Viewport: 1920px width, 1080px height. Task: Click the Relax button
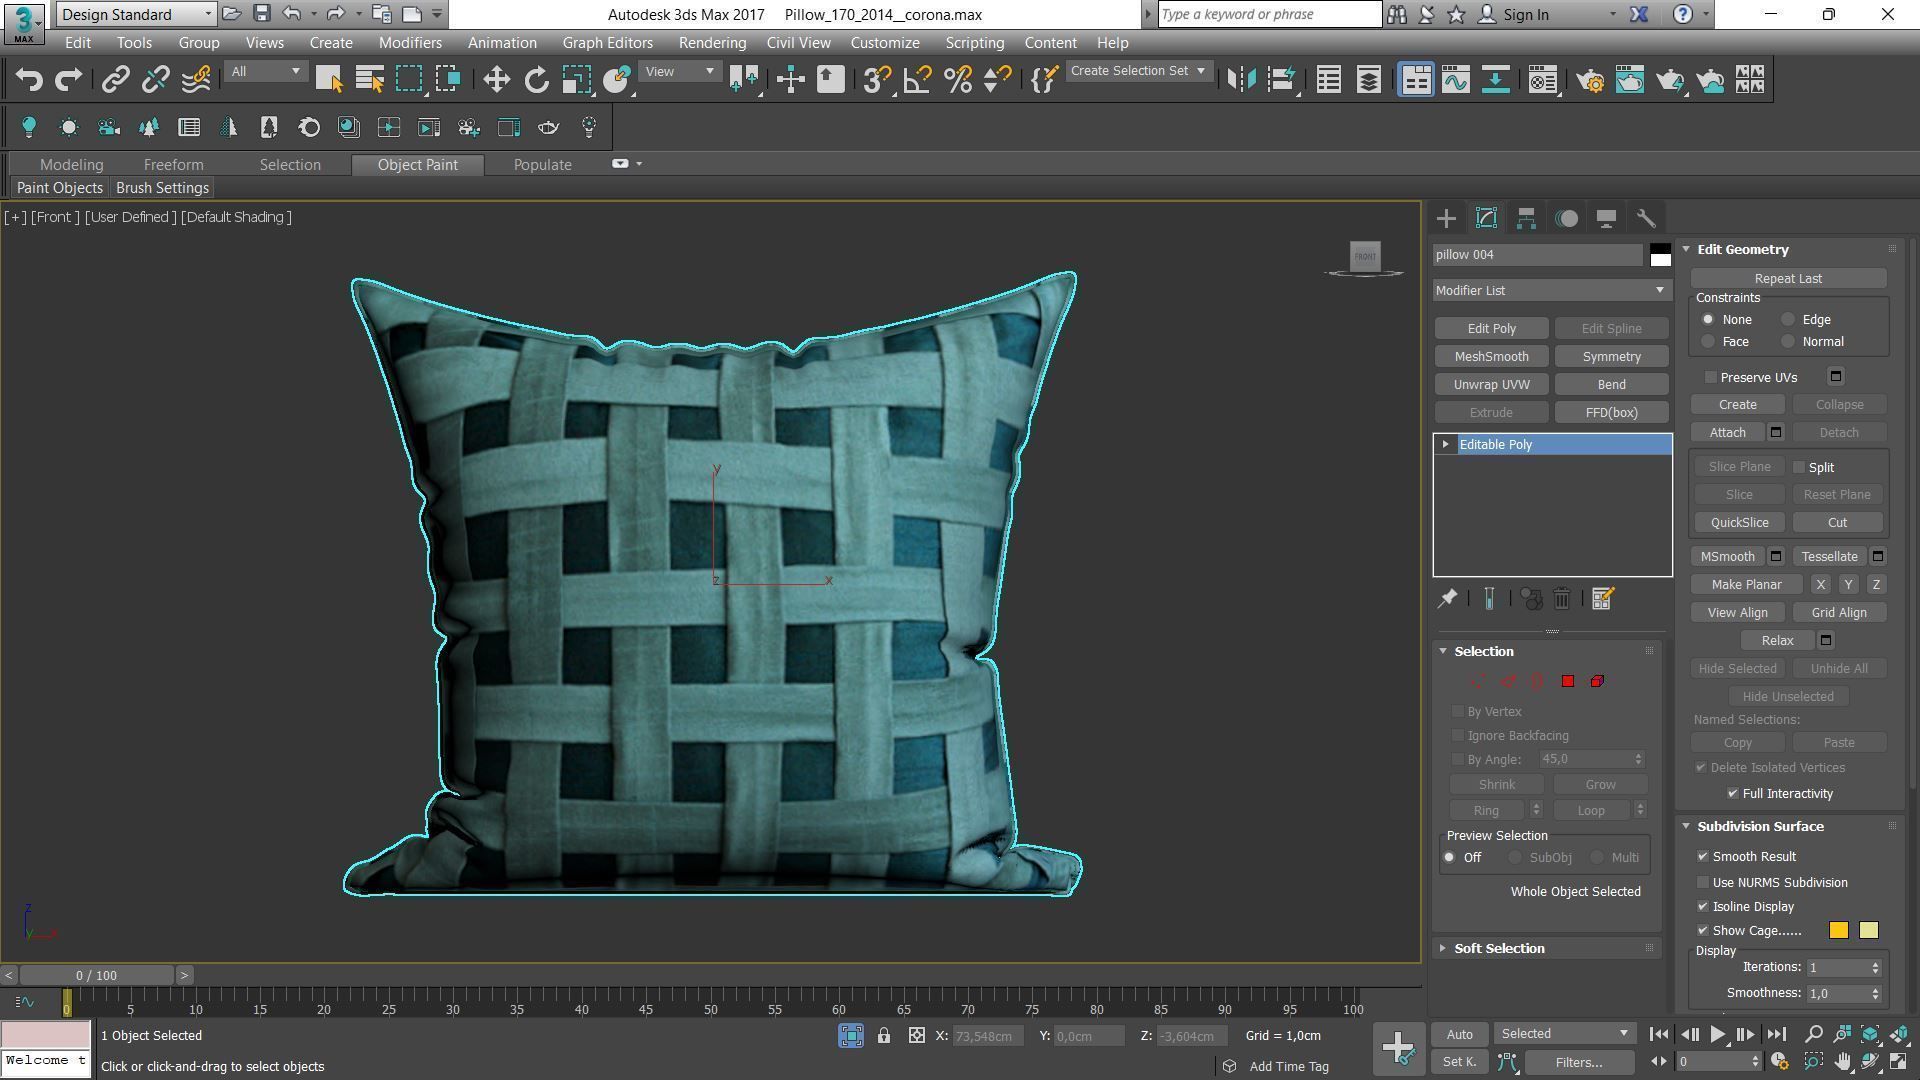(1777, 641)
